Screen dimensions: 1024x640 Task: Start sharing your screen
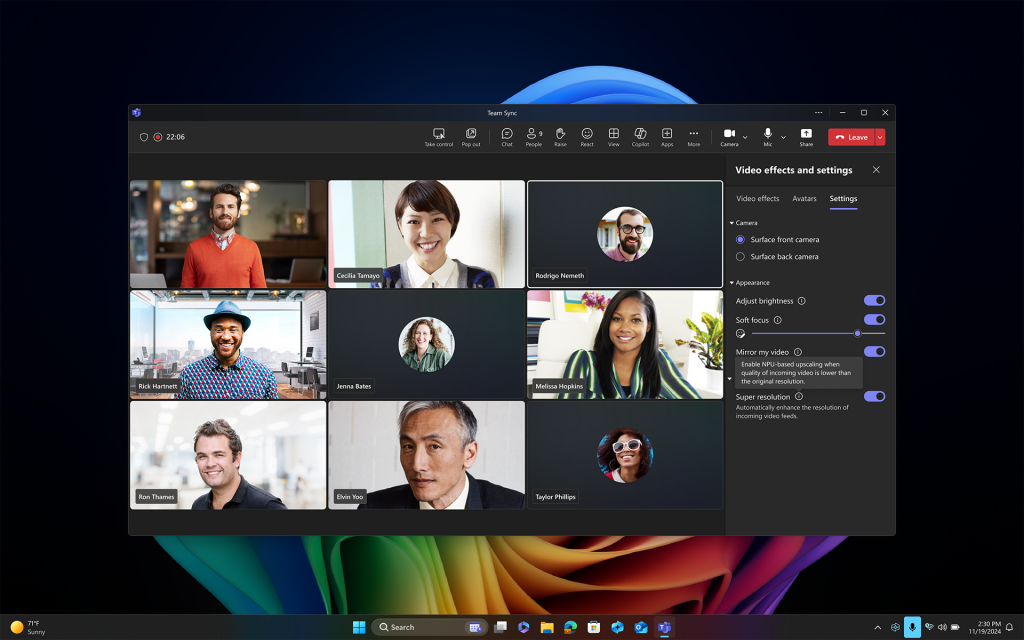coord(808,134)
